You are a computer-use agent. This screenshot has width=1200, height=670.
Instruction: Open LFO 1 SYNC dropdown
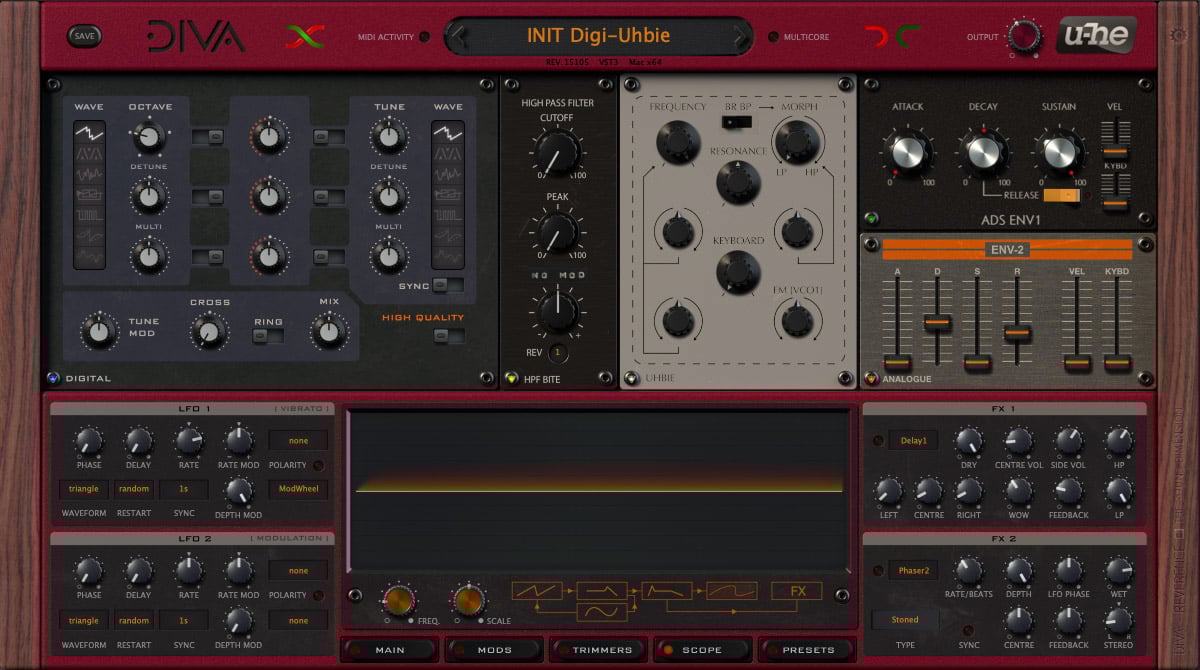pyautogui.click(x=184, y=489)
